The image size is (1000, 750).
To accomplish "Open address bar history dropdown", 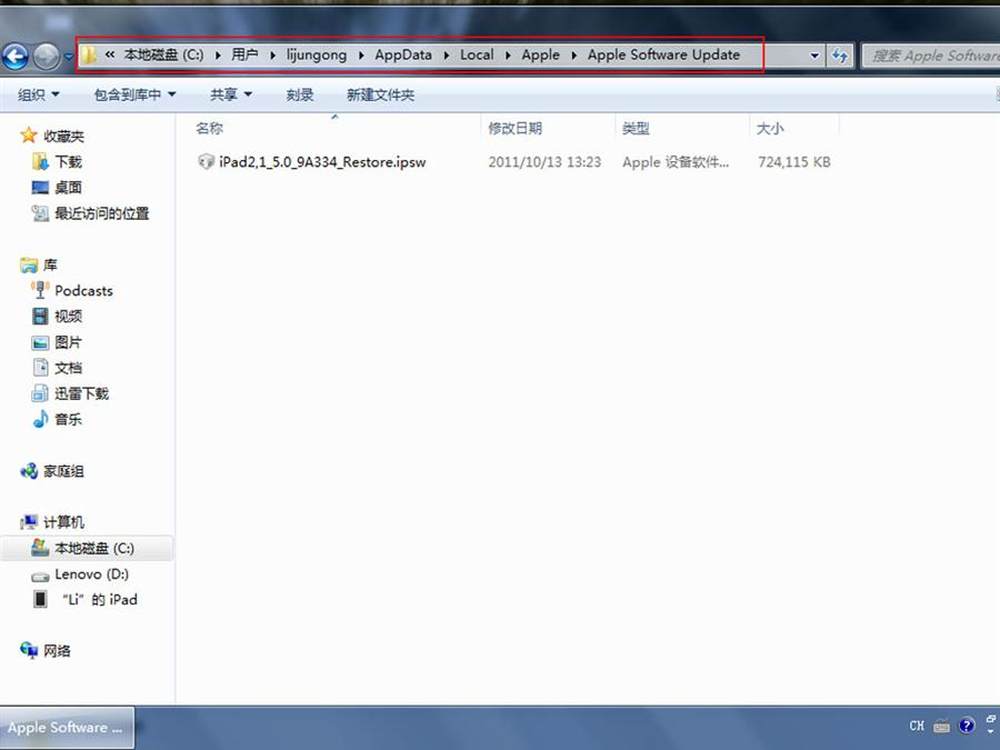I will click(x=814, y=55).
